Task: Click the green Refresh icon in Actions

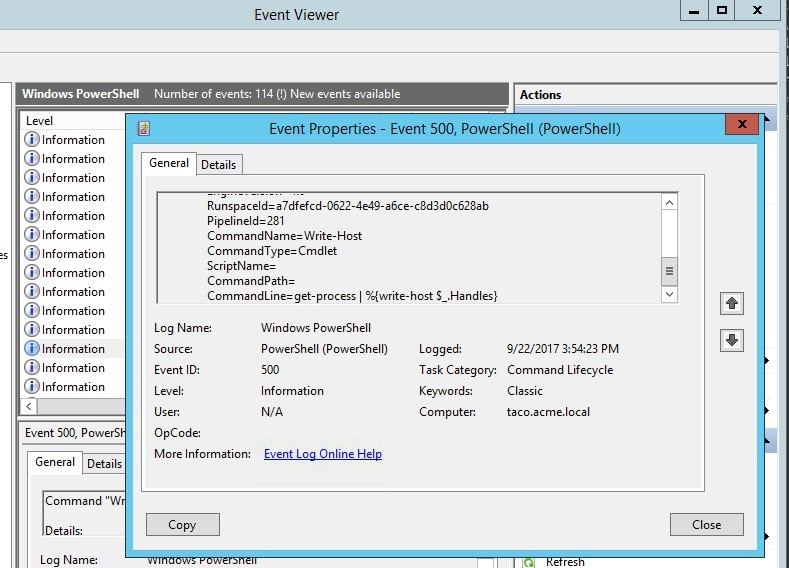Action: (529, 562)
